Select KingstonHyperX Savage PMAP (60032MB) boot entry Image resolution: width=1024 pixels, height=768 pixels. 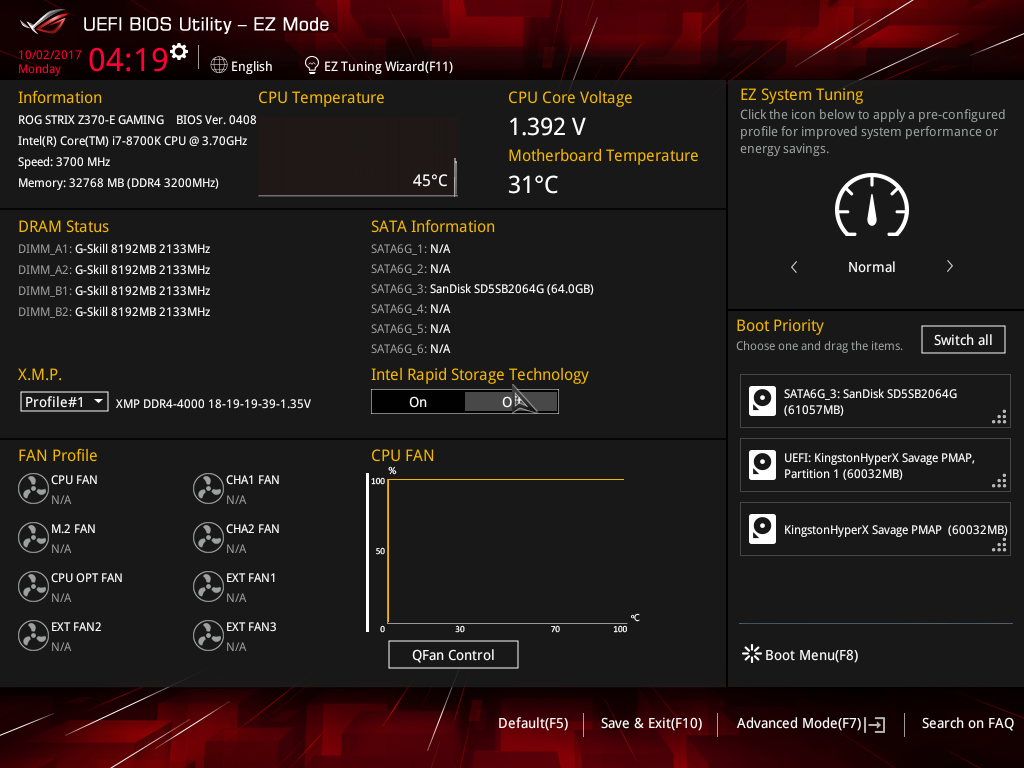[x=875, y=529]
